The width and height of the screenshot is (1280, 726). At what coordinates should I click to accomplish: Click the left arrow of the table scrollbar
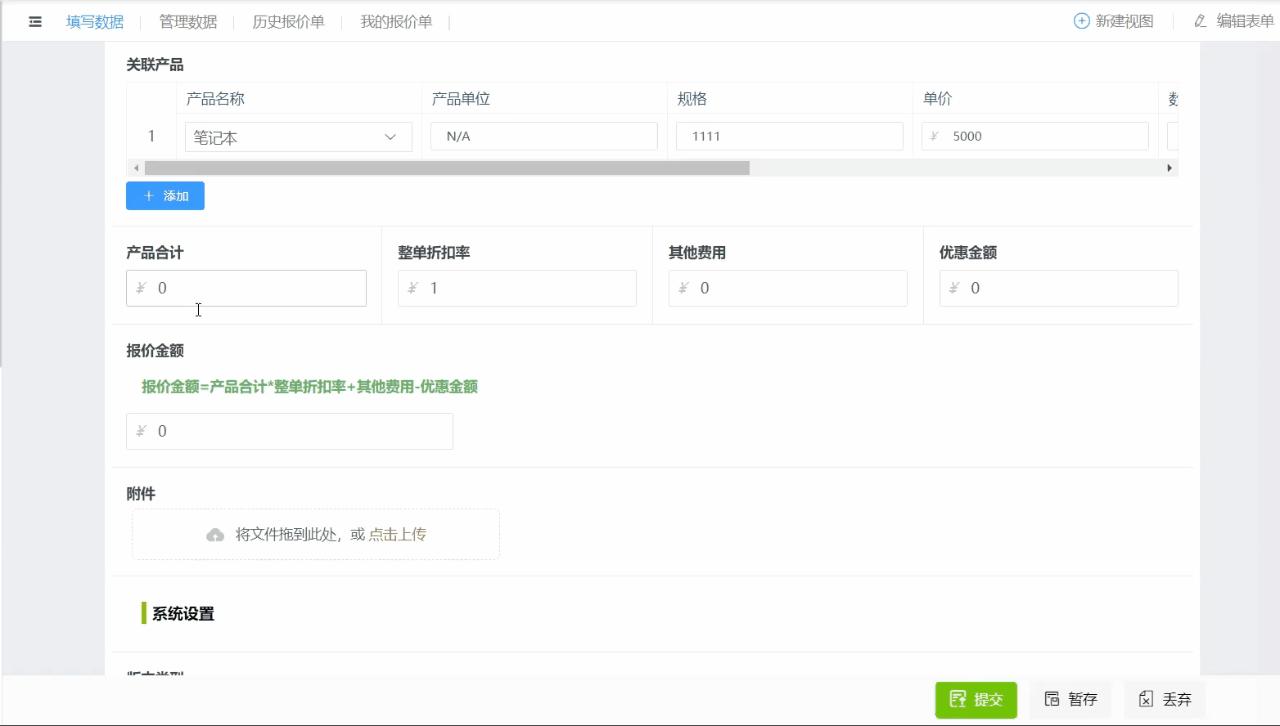tap(136, 167)
